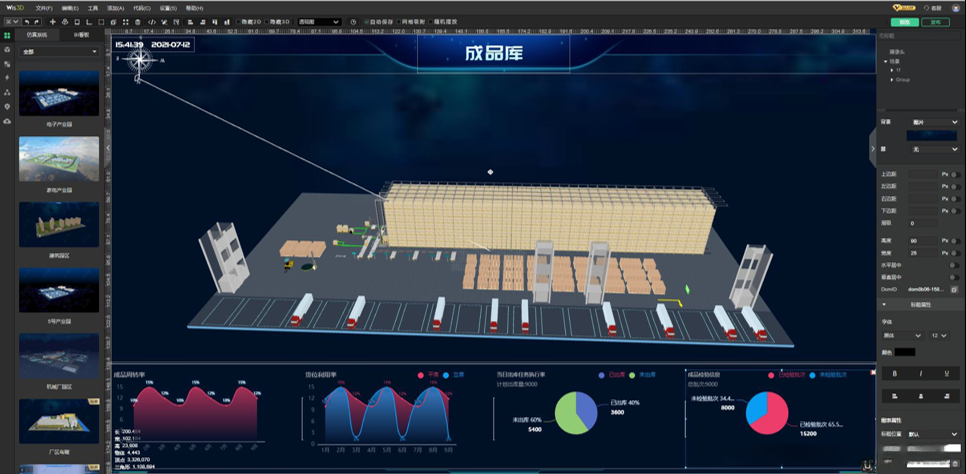The image size is (966, 474).
Task: Toggle the 垂直居中 switch
Action: 955,277
